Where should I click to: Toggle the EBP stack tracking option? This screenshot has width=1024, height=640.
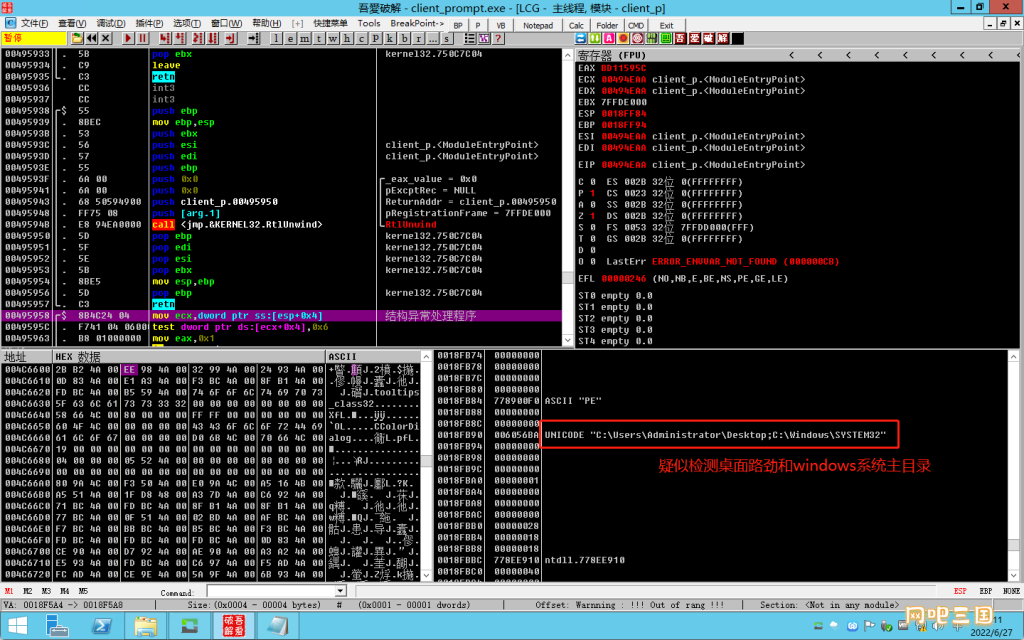[x=985, y=591]
